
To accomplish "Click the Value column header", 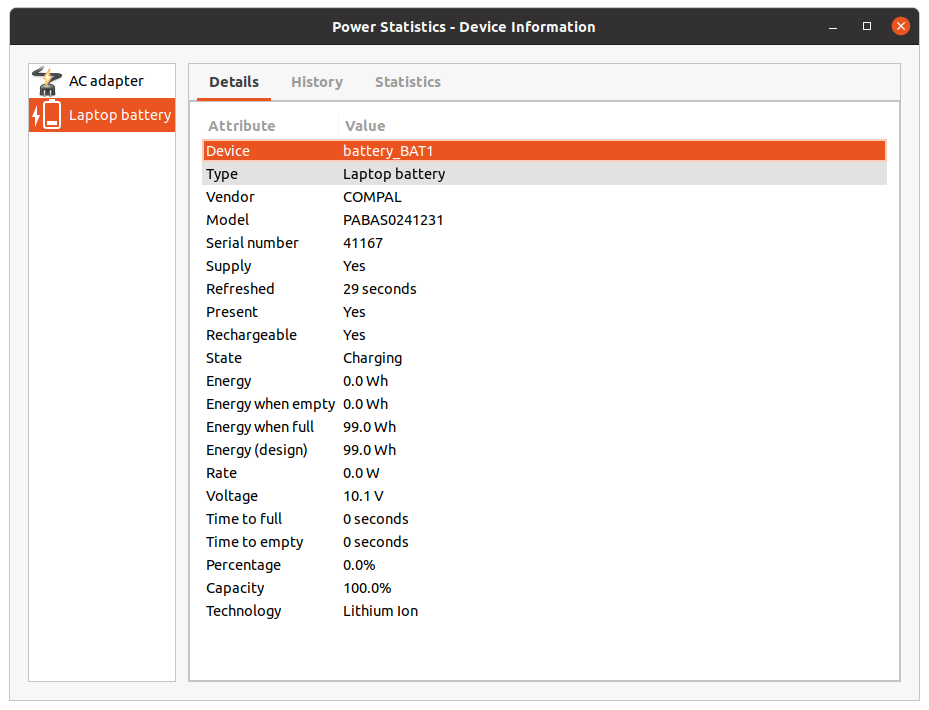I will tap(365, 126).
